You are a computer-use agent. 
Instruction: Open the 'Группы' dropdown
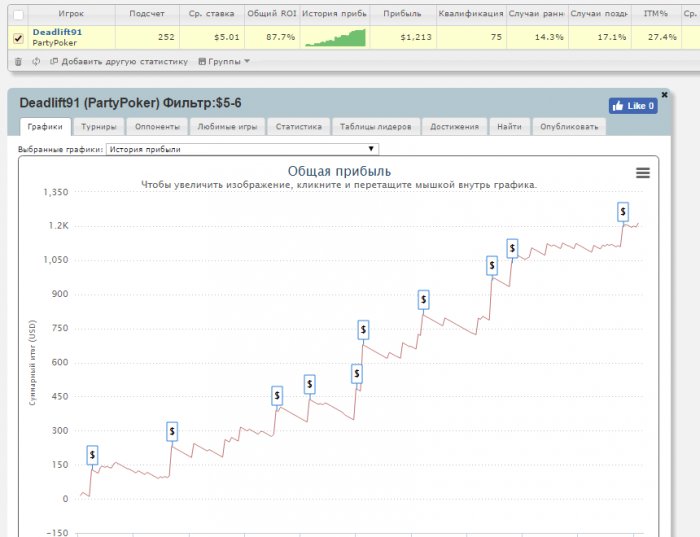[x=224, y=62]
